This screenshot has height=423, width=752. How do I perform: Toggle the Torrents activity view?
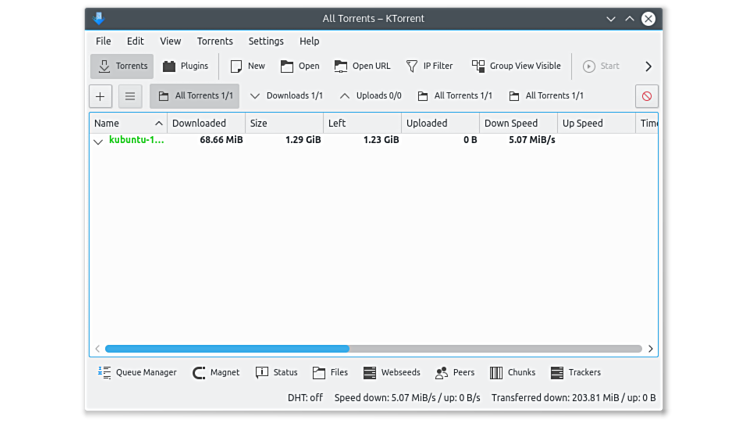[122, 66]
